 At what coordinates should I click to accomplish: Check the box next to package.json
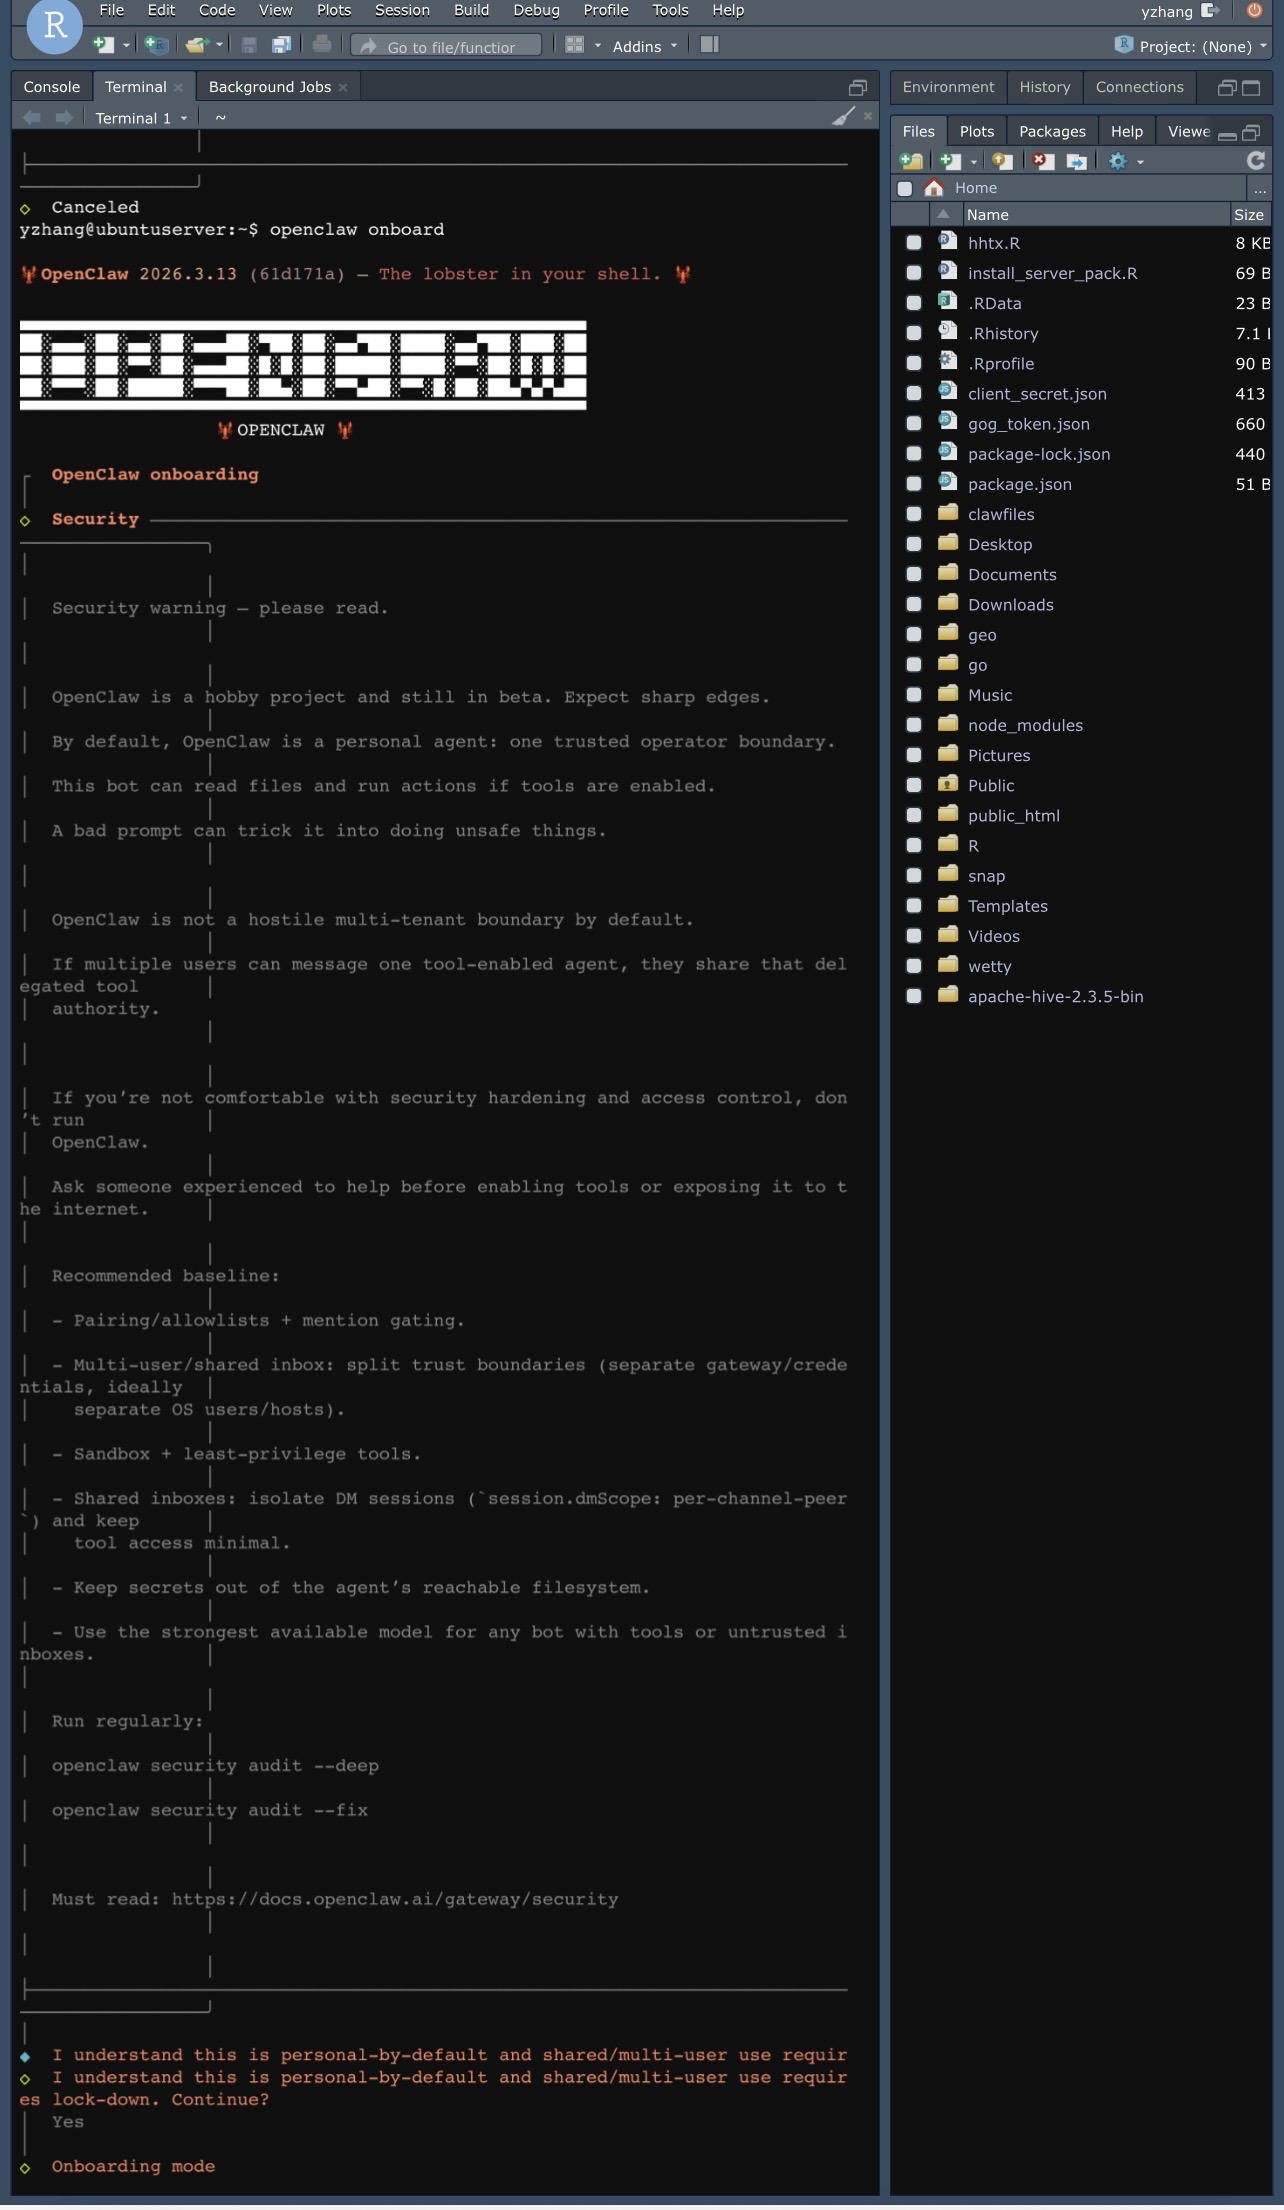pos(913,484)
